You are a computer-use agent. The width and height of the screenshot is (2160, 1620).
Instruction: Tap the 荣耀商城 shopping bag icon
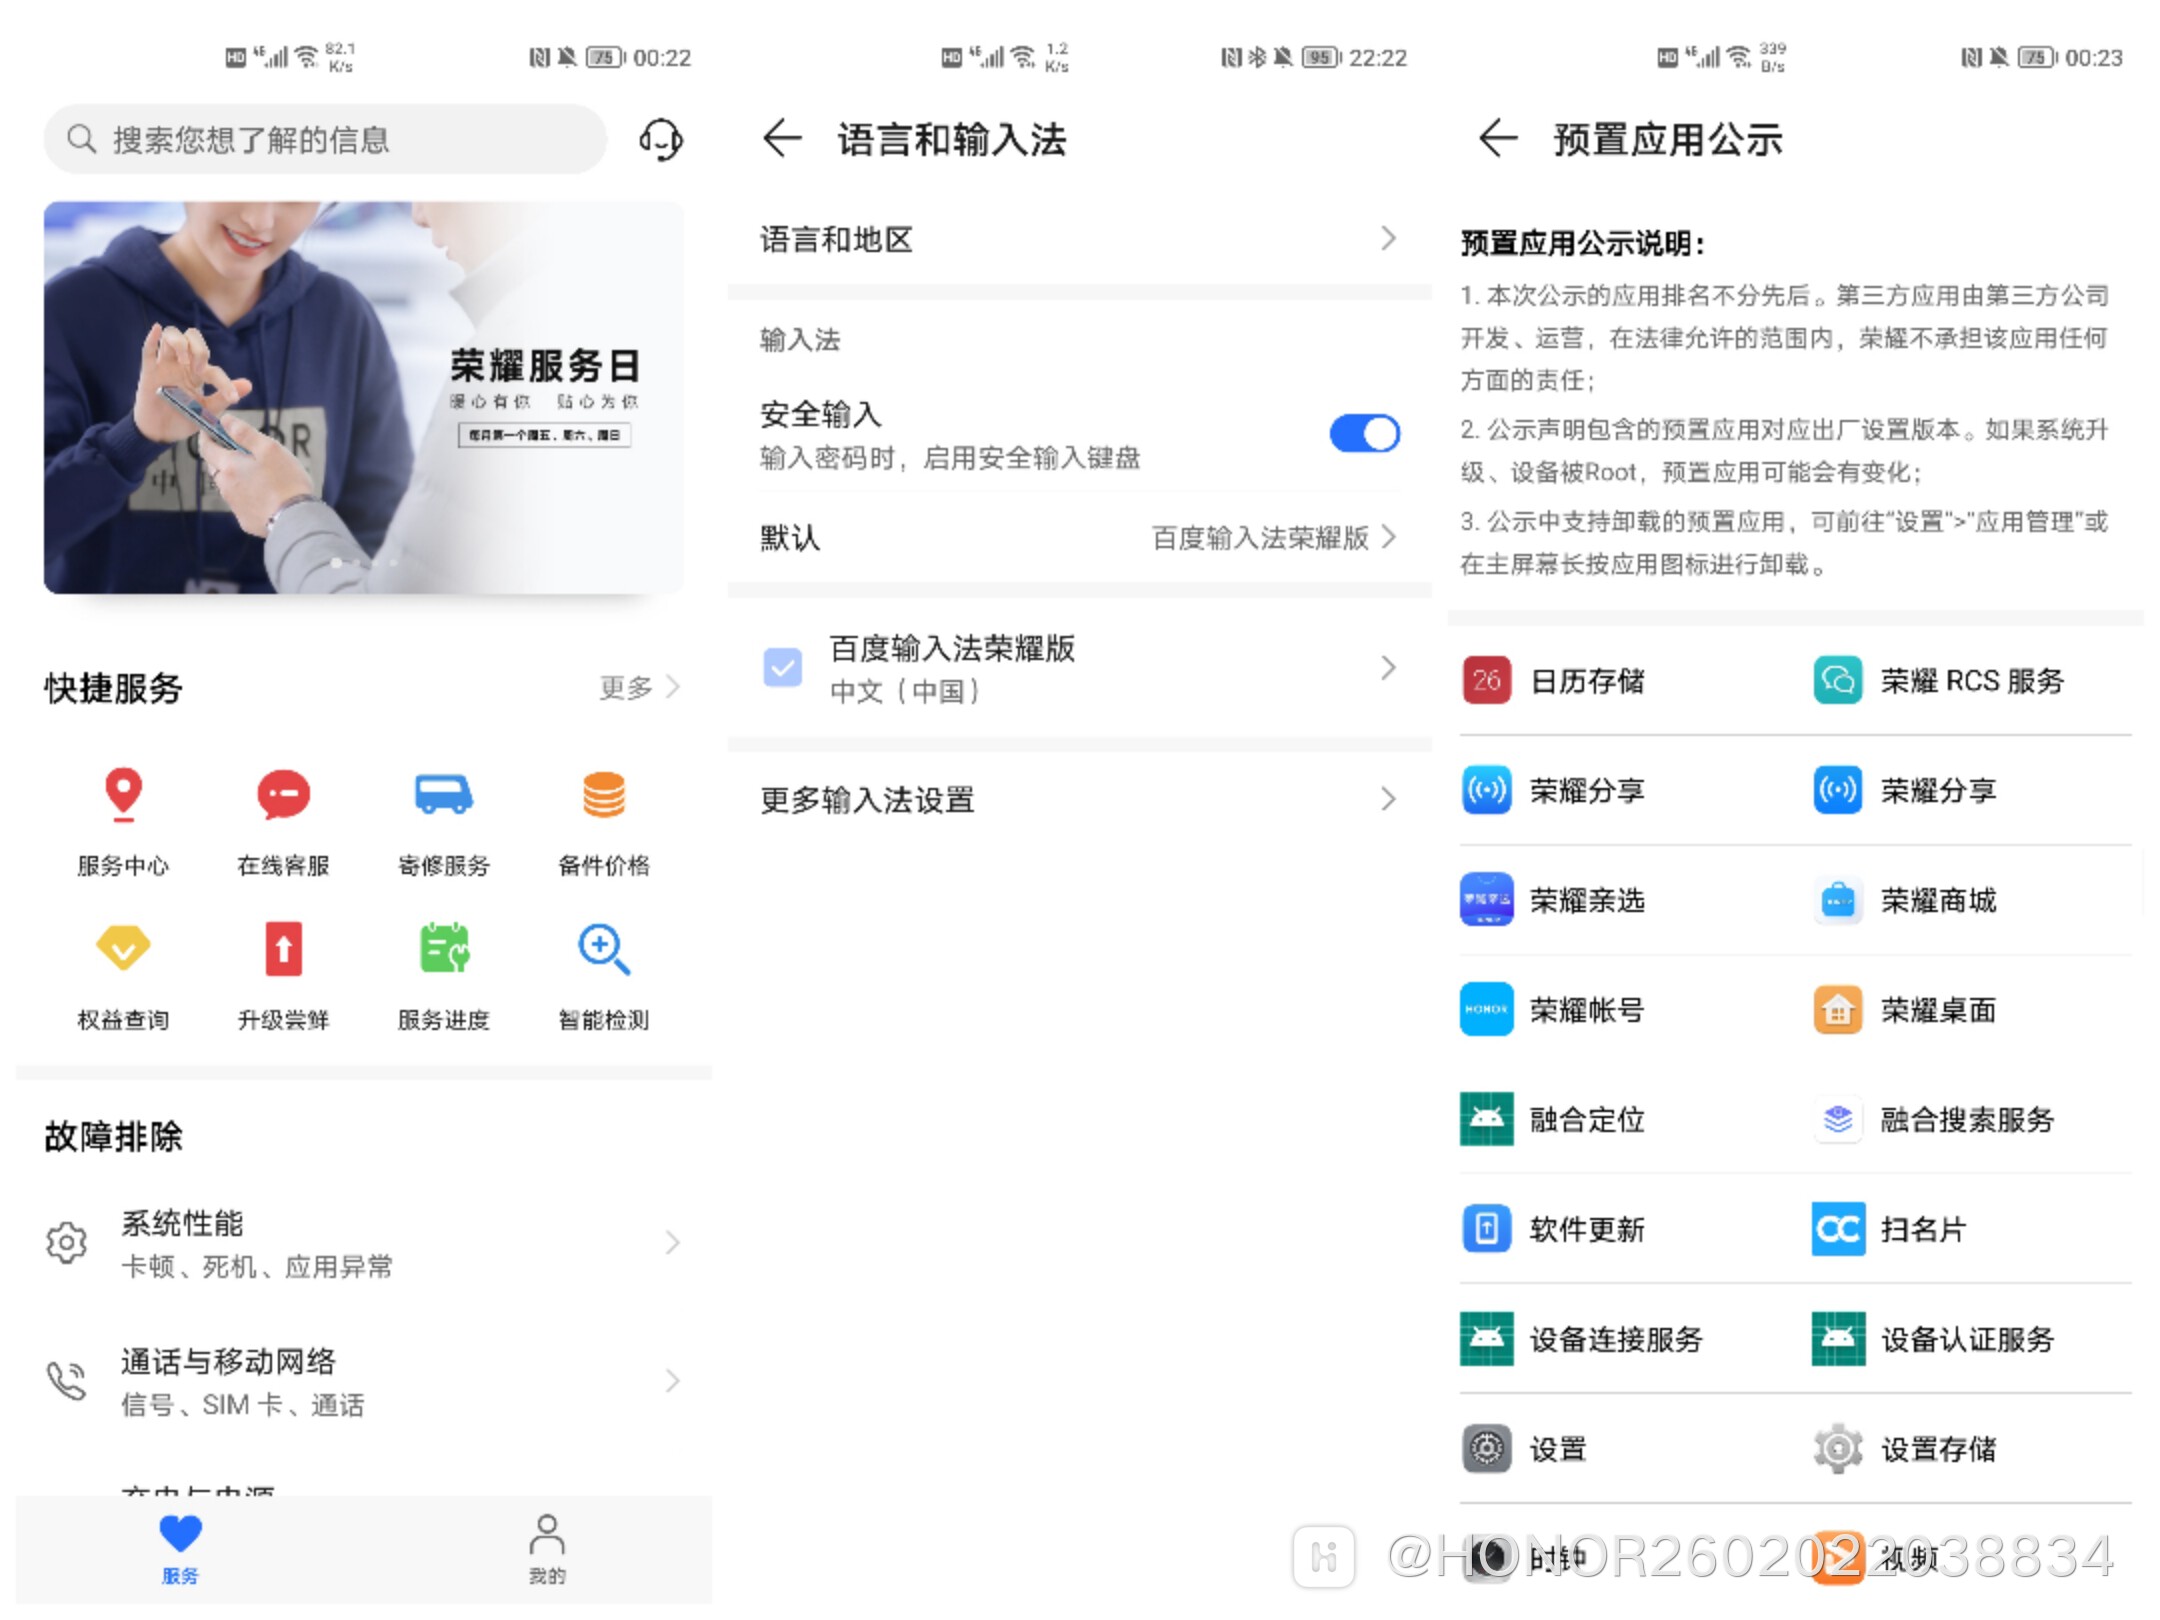click(x=1837, y=900)
